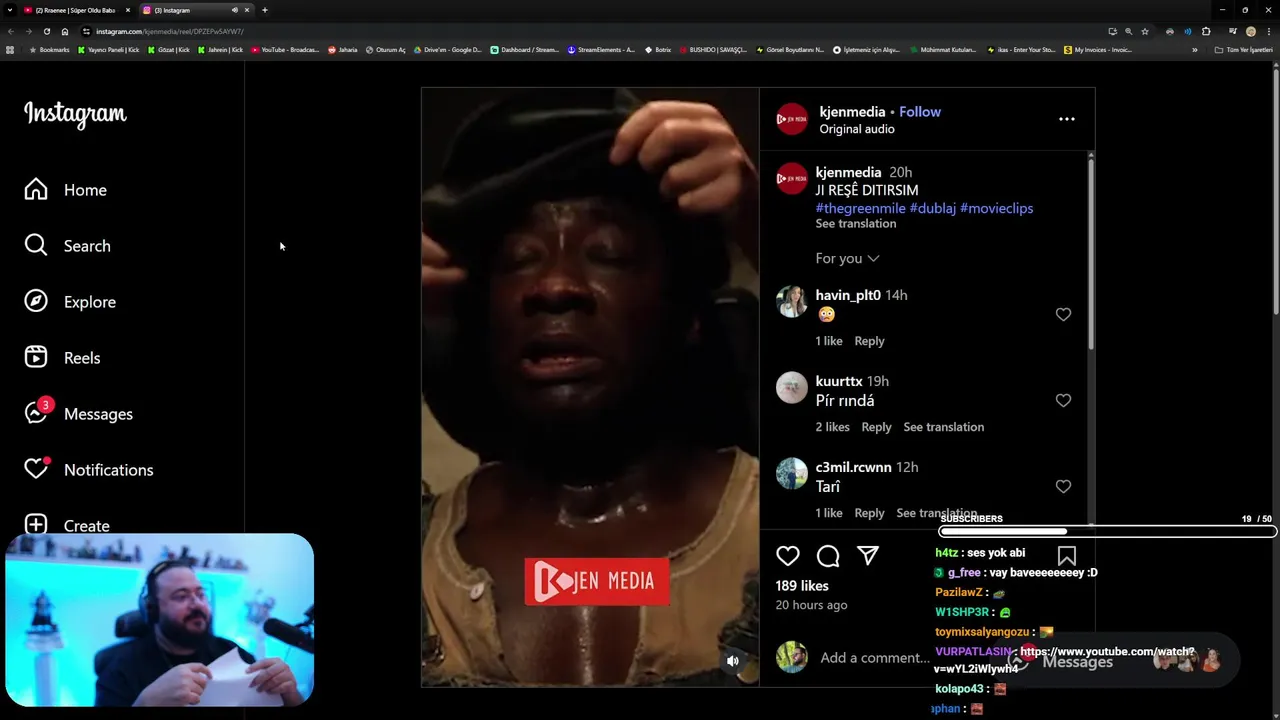Expand the For you comment sort dropdown
This screenshot has width=1280, height=720.
847,258
